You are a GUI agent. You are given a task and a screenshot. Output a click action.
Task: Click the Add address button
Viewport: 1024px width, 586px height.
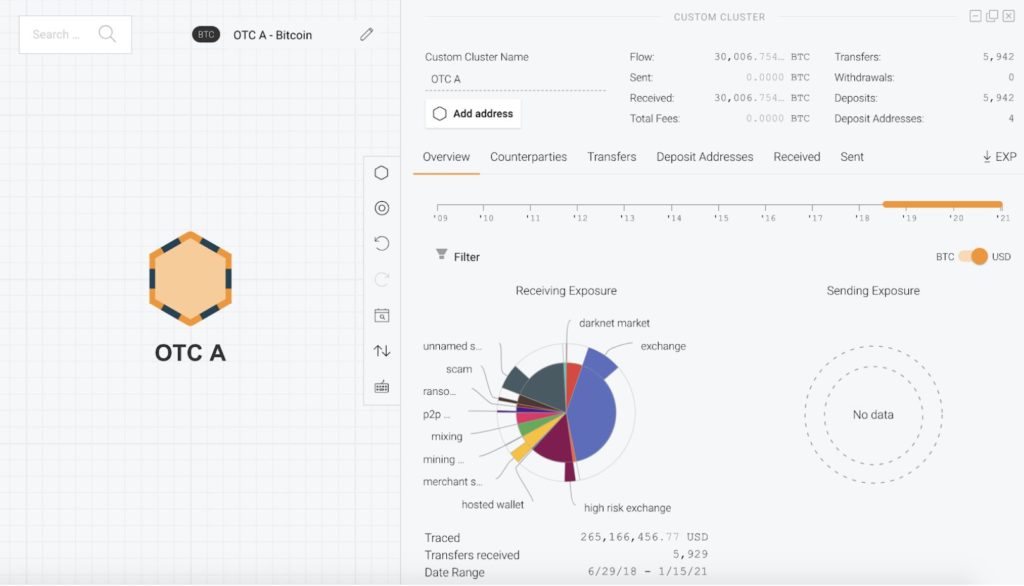pyautogui.click(x=473, y=114)
